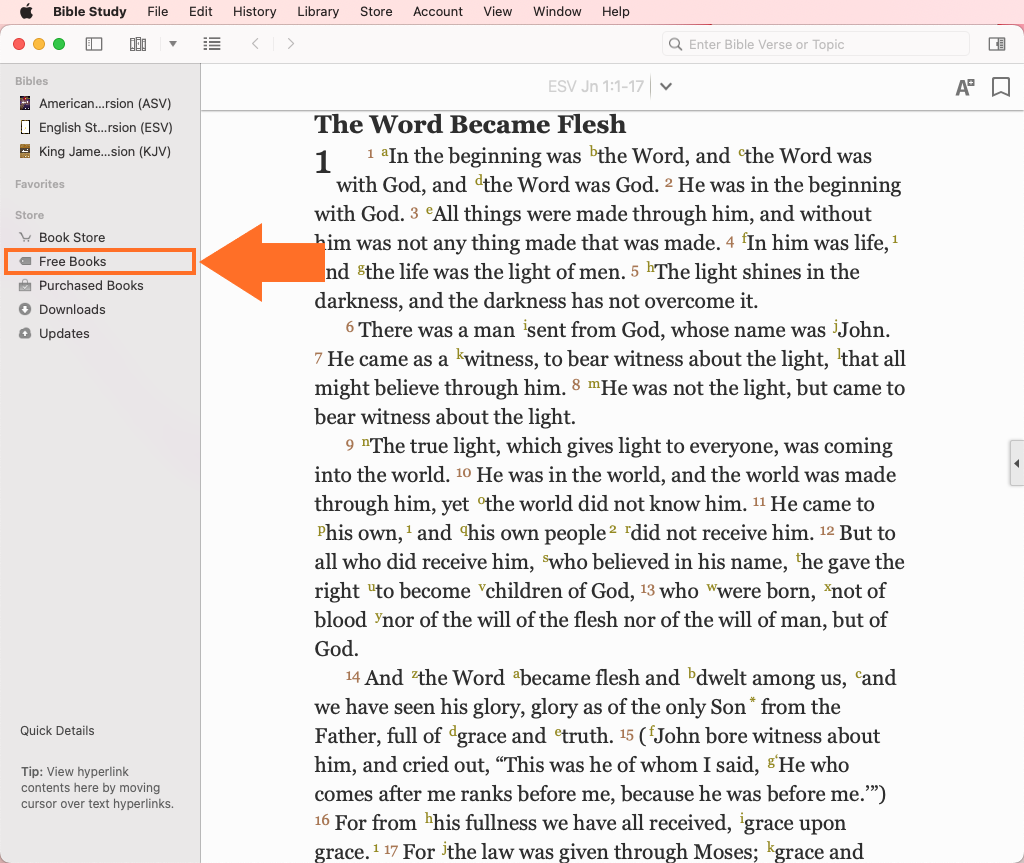Open the Account menu
This screenshot has width=1024, height=863.
tap(438, 12)
